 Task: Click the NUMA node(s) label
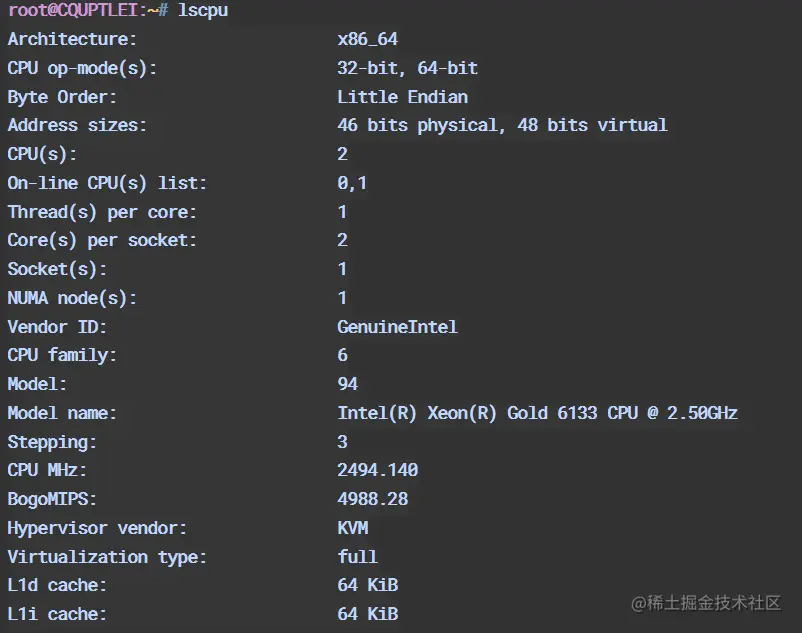(x=72, y=298)
